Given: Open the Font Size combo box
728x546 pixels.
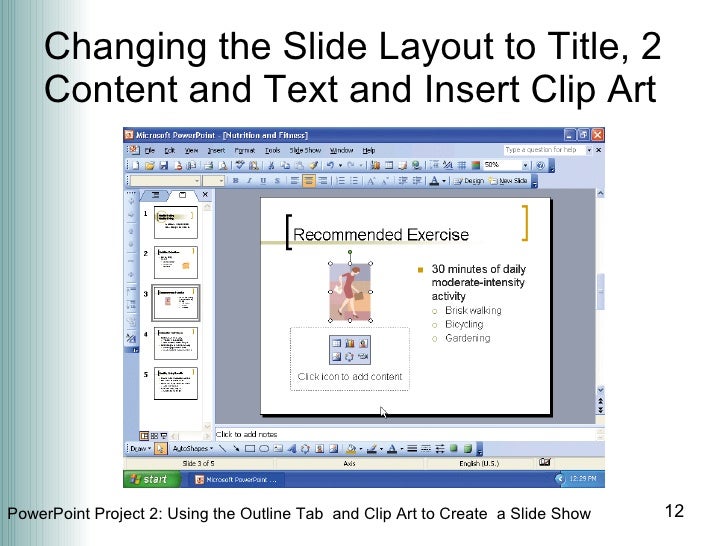Looking at the screenshot, I should pyautogui.click(x=214, y=181).
